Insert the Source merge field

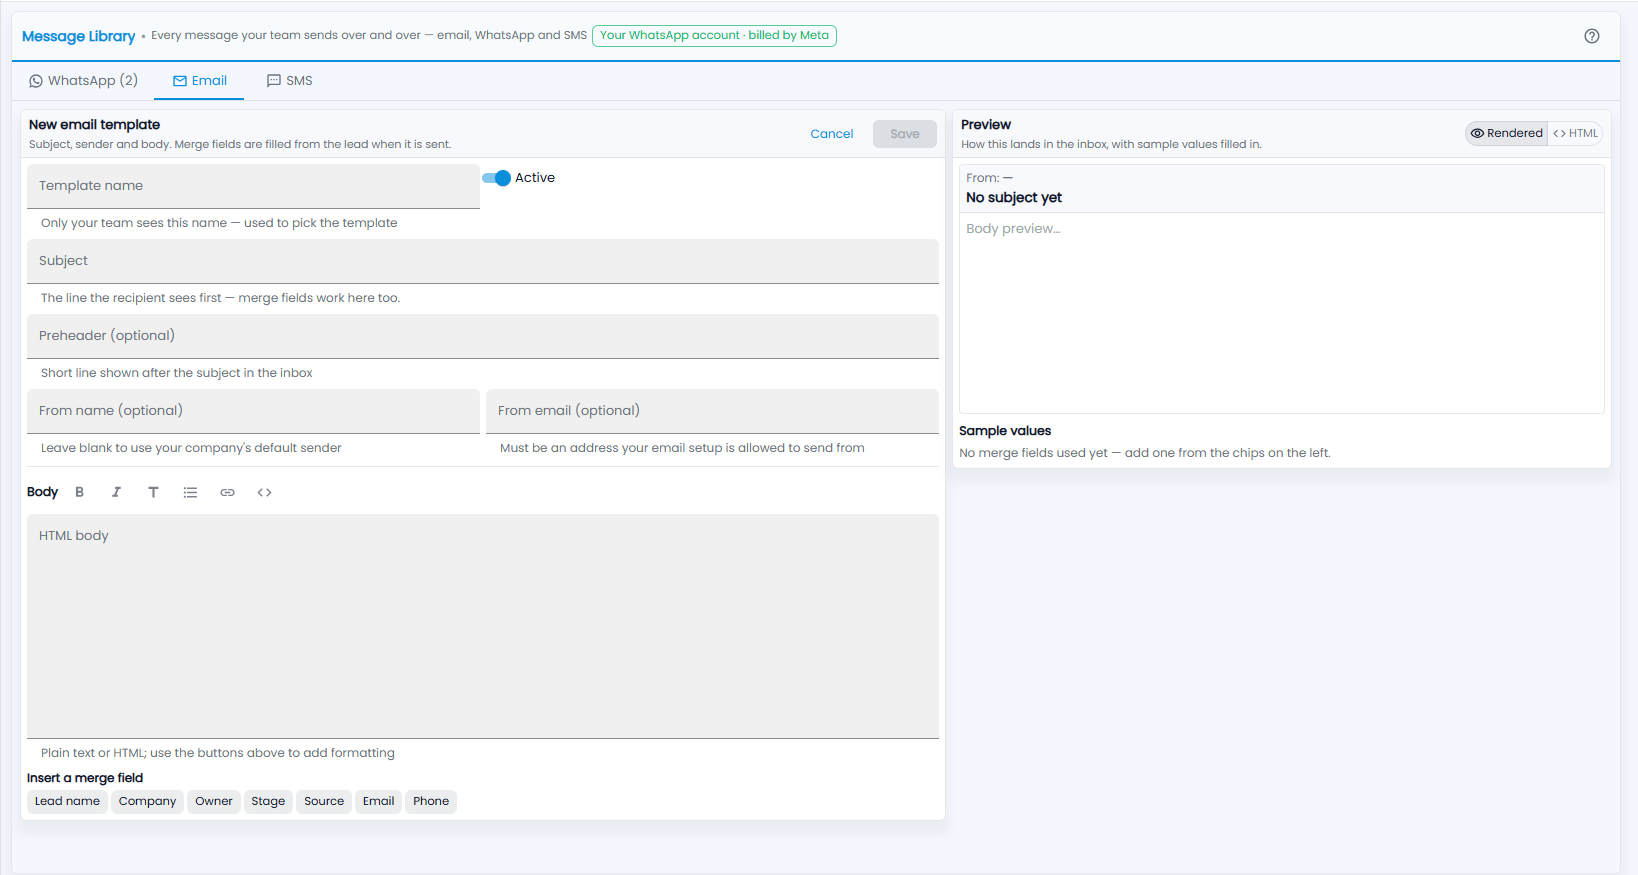[324, 801]
